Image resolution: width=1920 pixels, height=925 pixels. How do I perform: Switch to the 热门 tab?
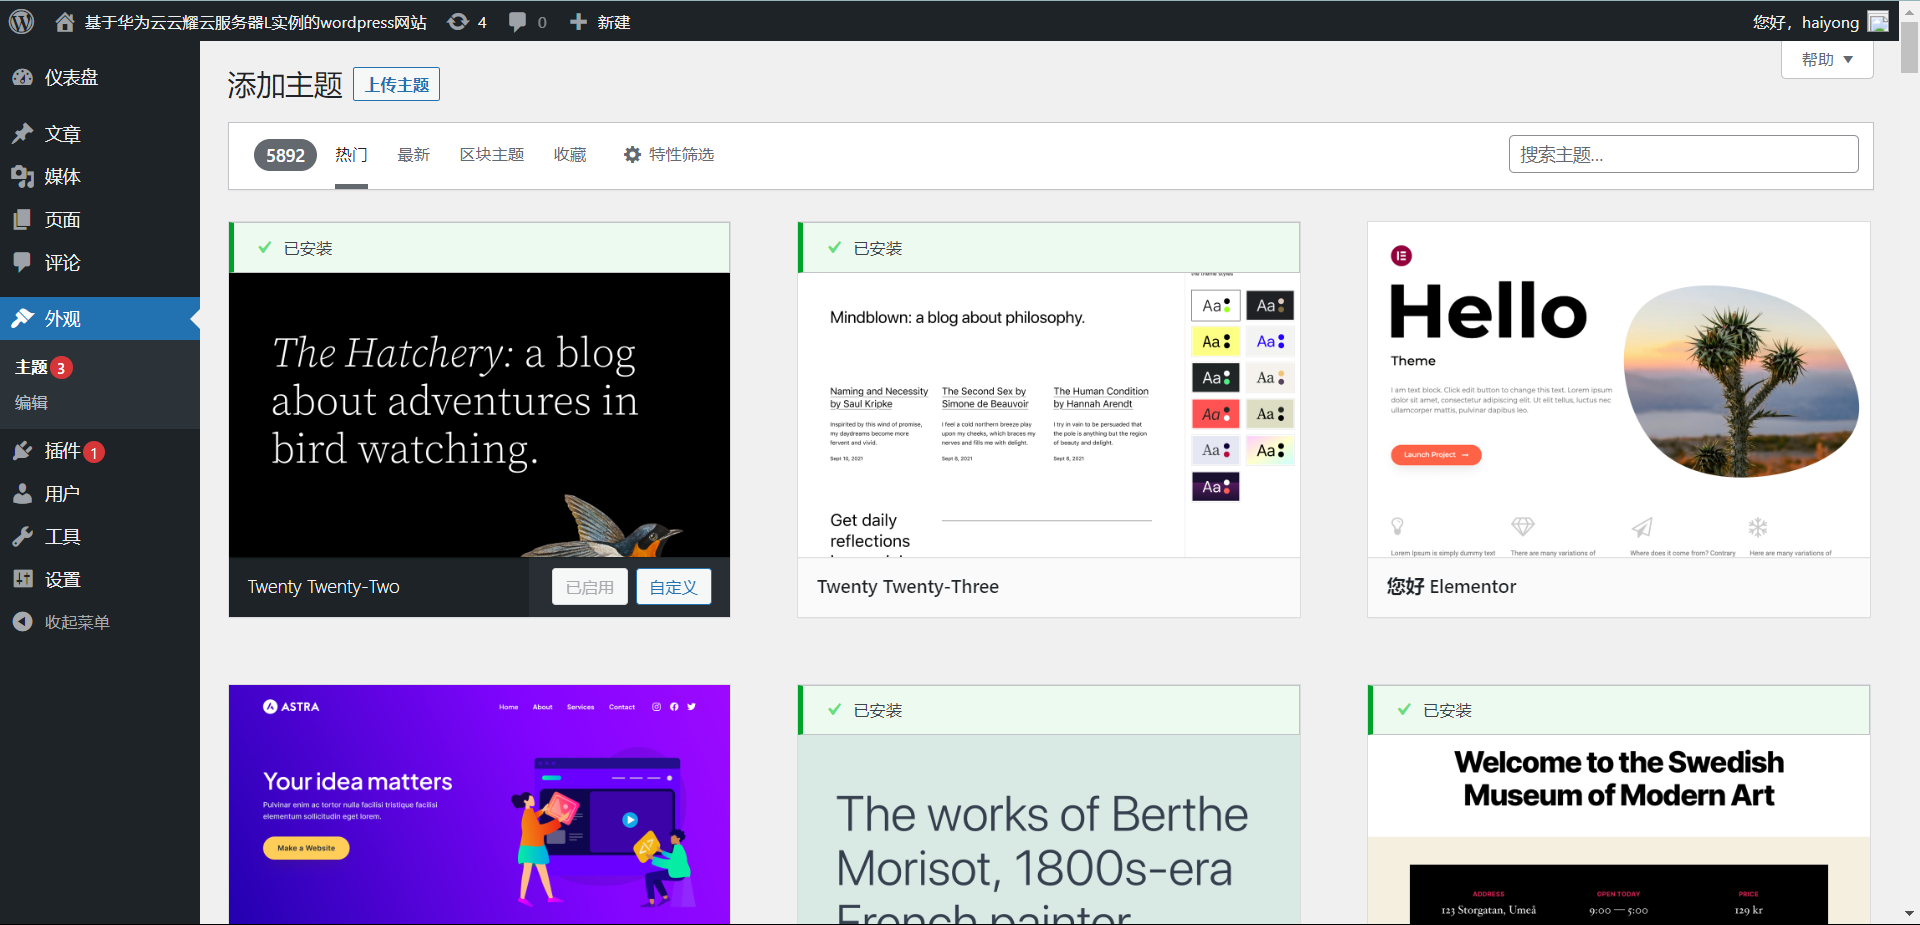pyautogui.click(x=351, y=155)
